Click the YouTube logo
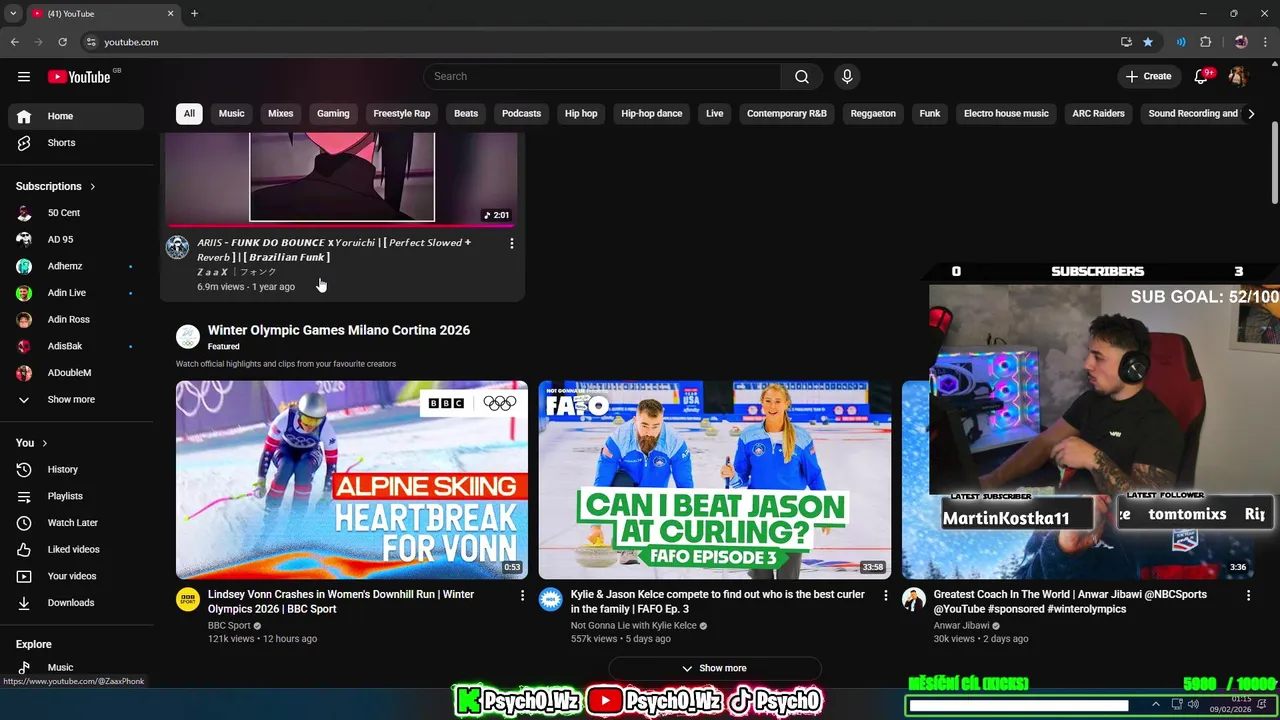The image size is (1280, 720). pyautogui.click(x=79, y=77)
